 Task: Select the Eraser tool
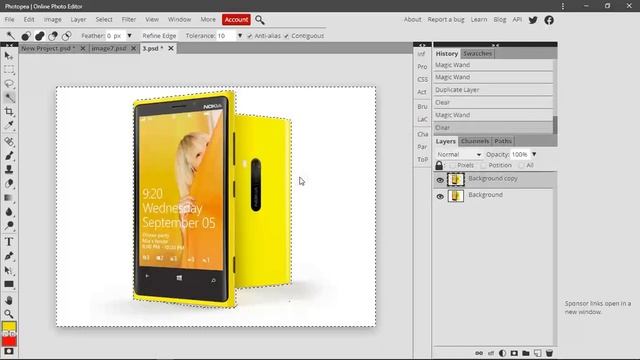pos(9,184)
